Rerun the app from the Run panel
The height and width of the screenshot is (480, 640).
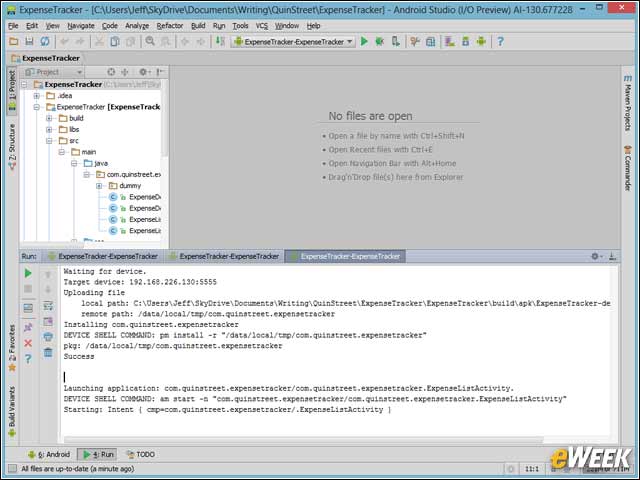pos(28,273)
